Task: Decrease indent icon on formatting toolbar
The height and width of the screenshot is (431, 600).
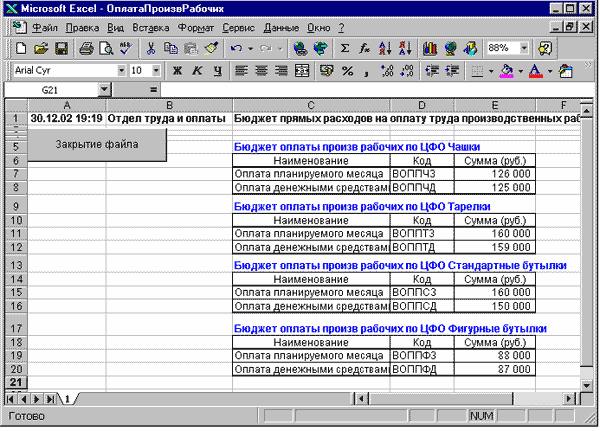Action: pos(432,71)
